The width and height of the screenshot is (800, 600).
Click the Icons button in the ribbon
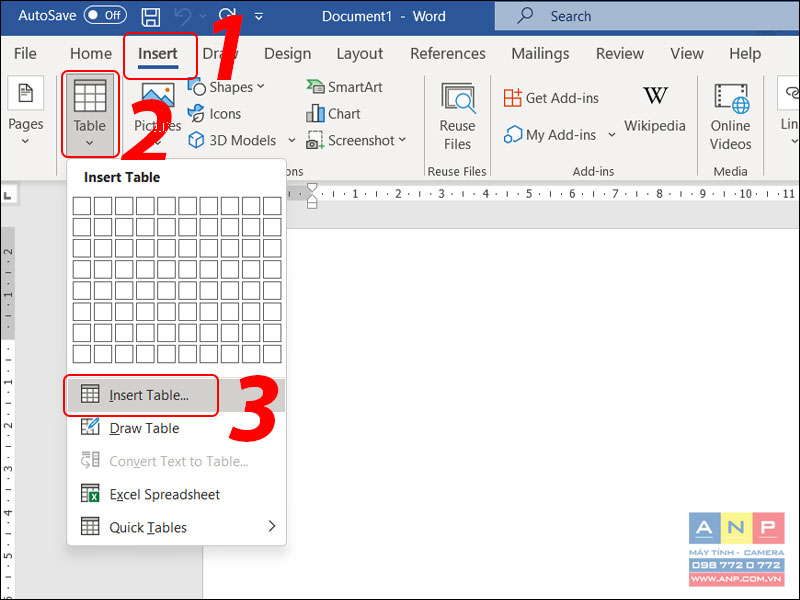215,114
